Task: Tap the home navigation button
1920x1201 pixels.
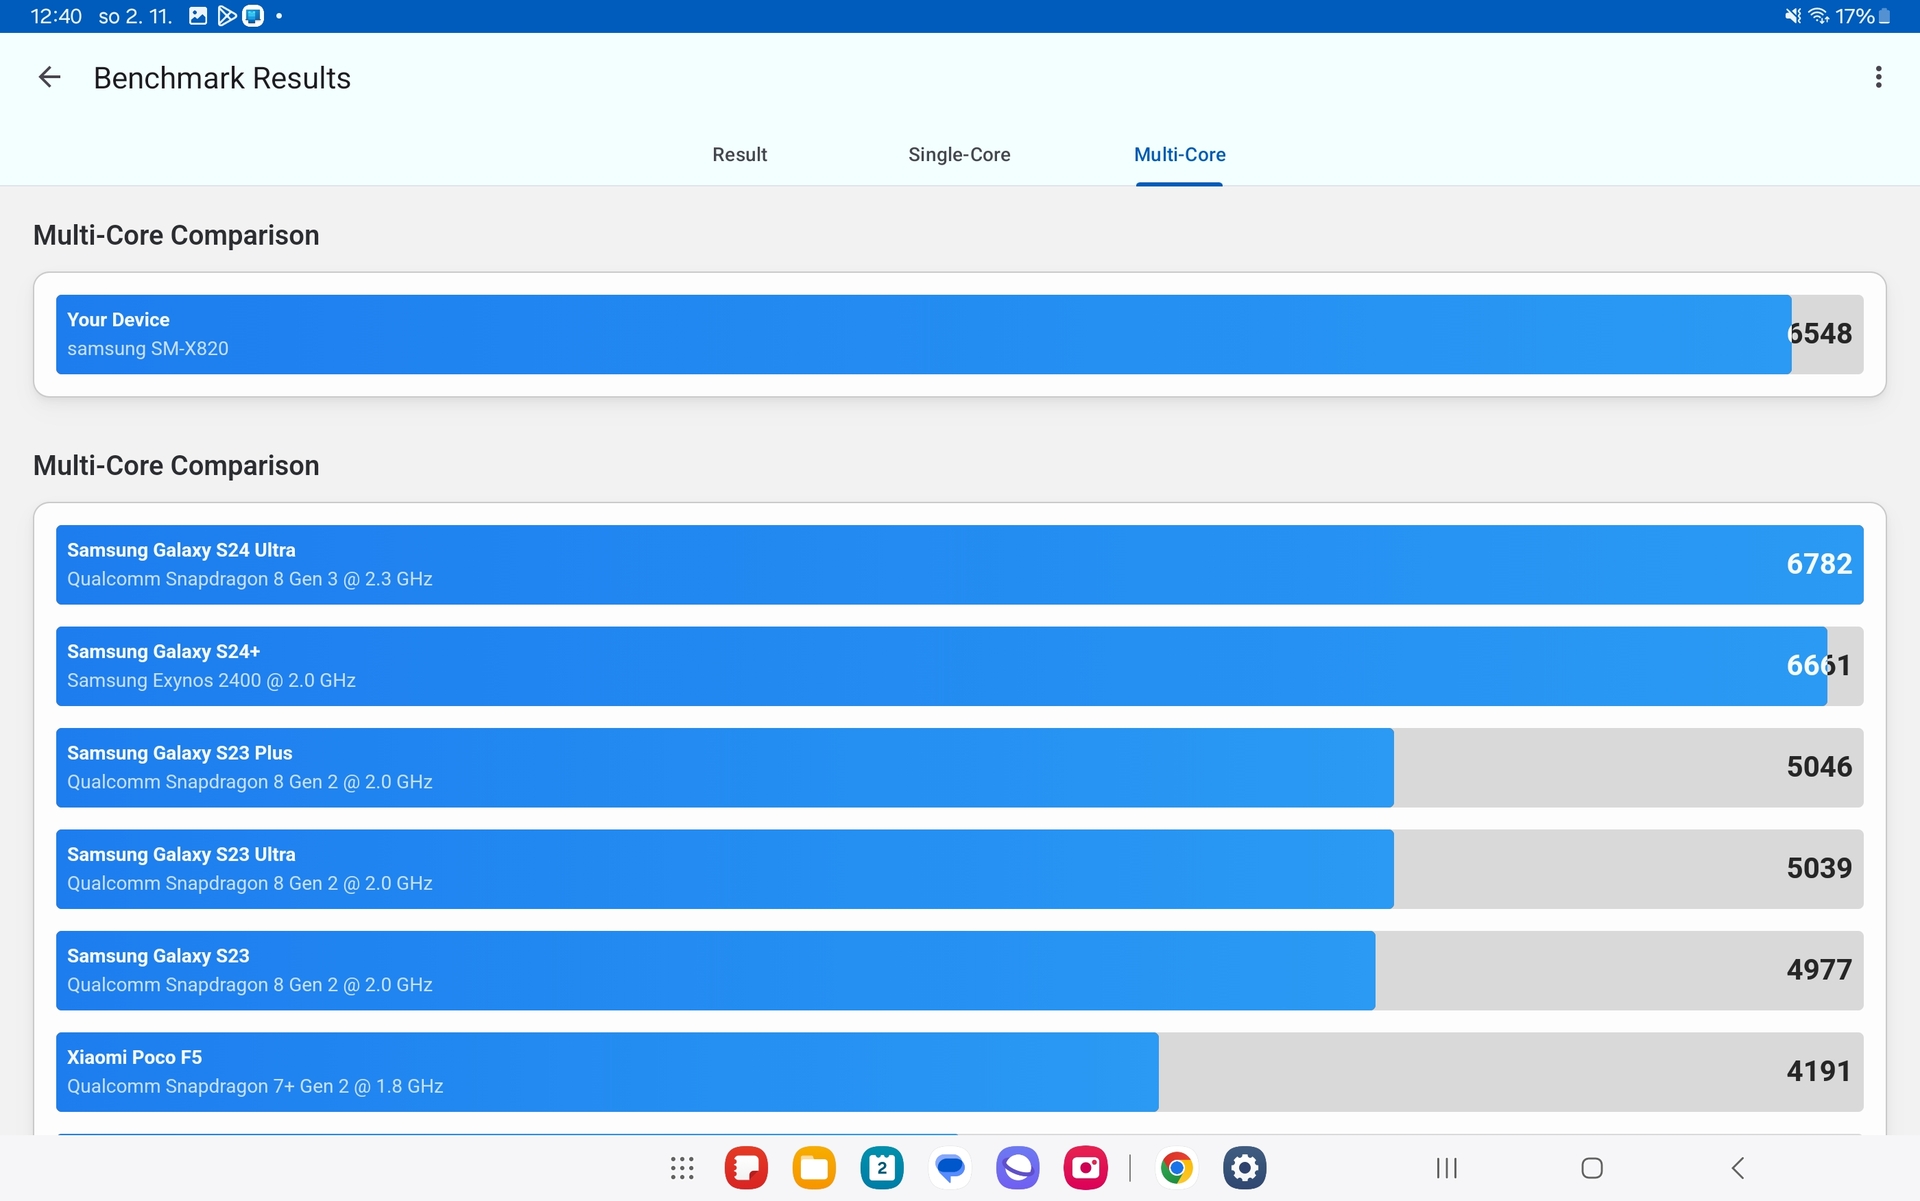Action: (1592, 1167)
